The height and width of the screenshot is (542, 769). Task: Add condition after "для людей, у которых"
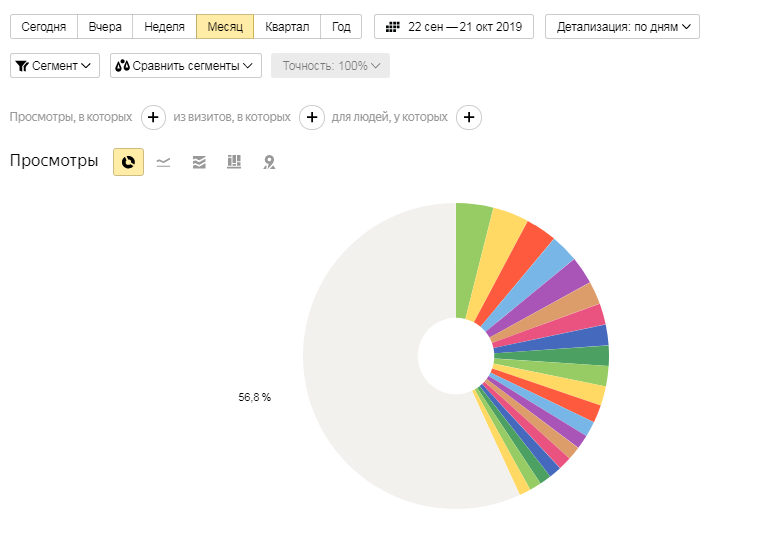click(x=469, y=118)
